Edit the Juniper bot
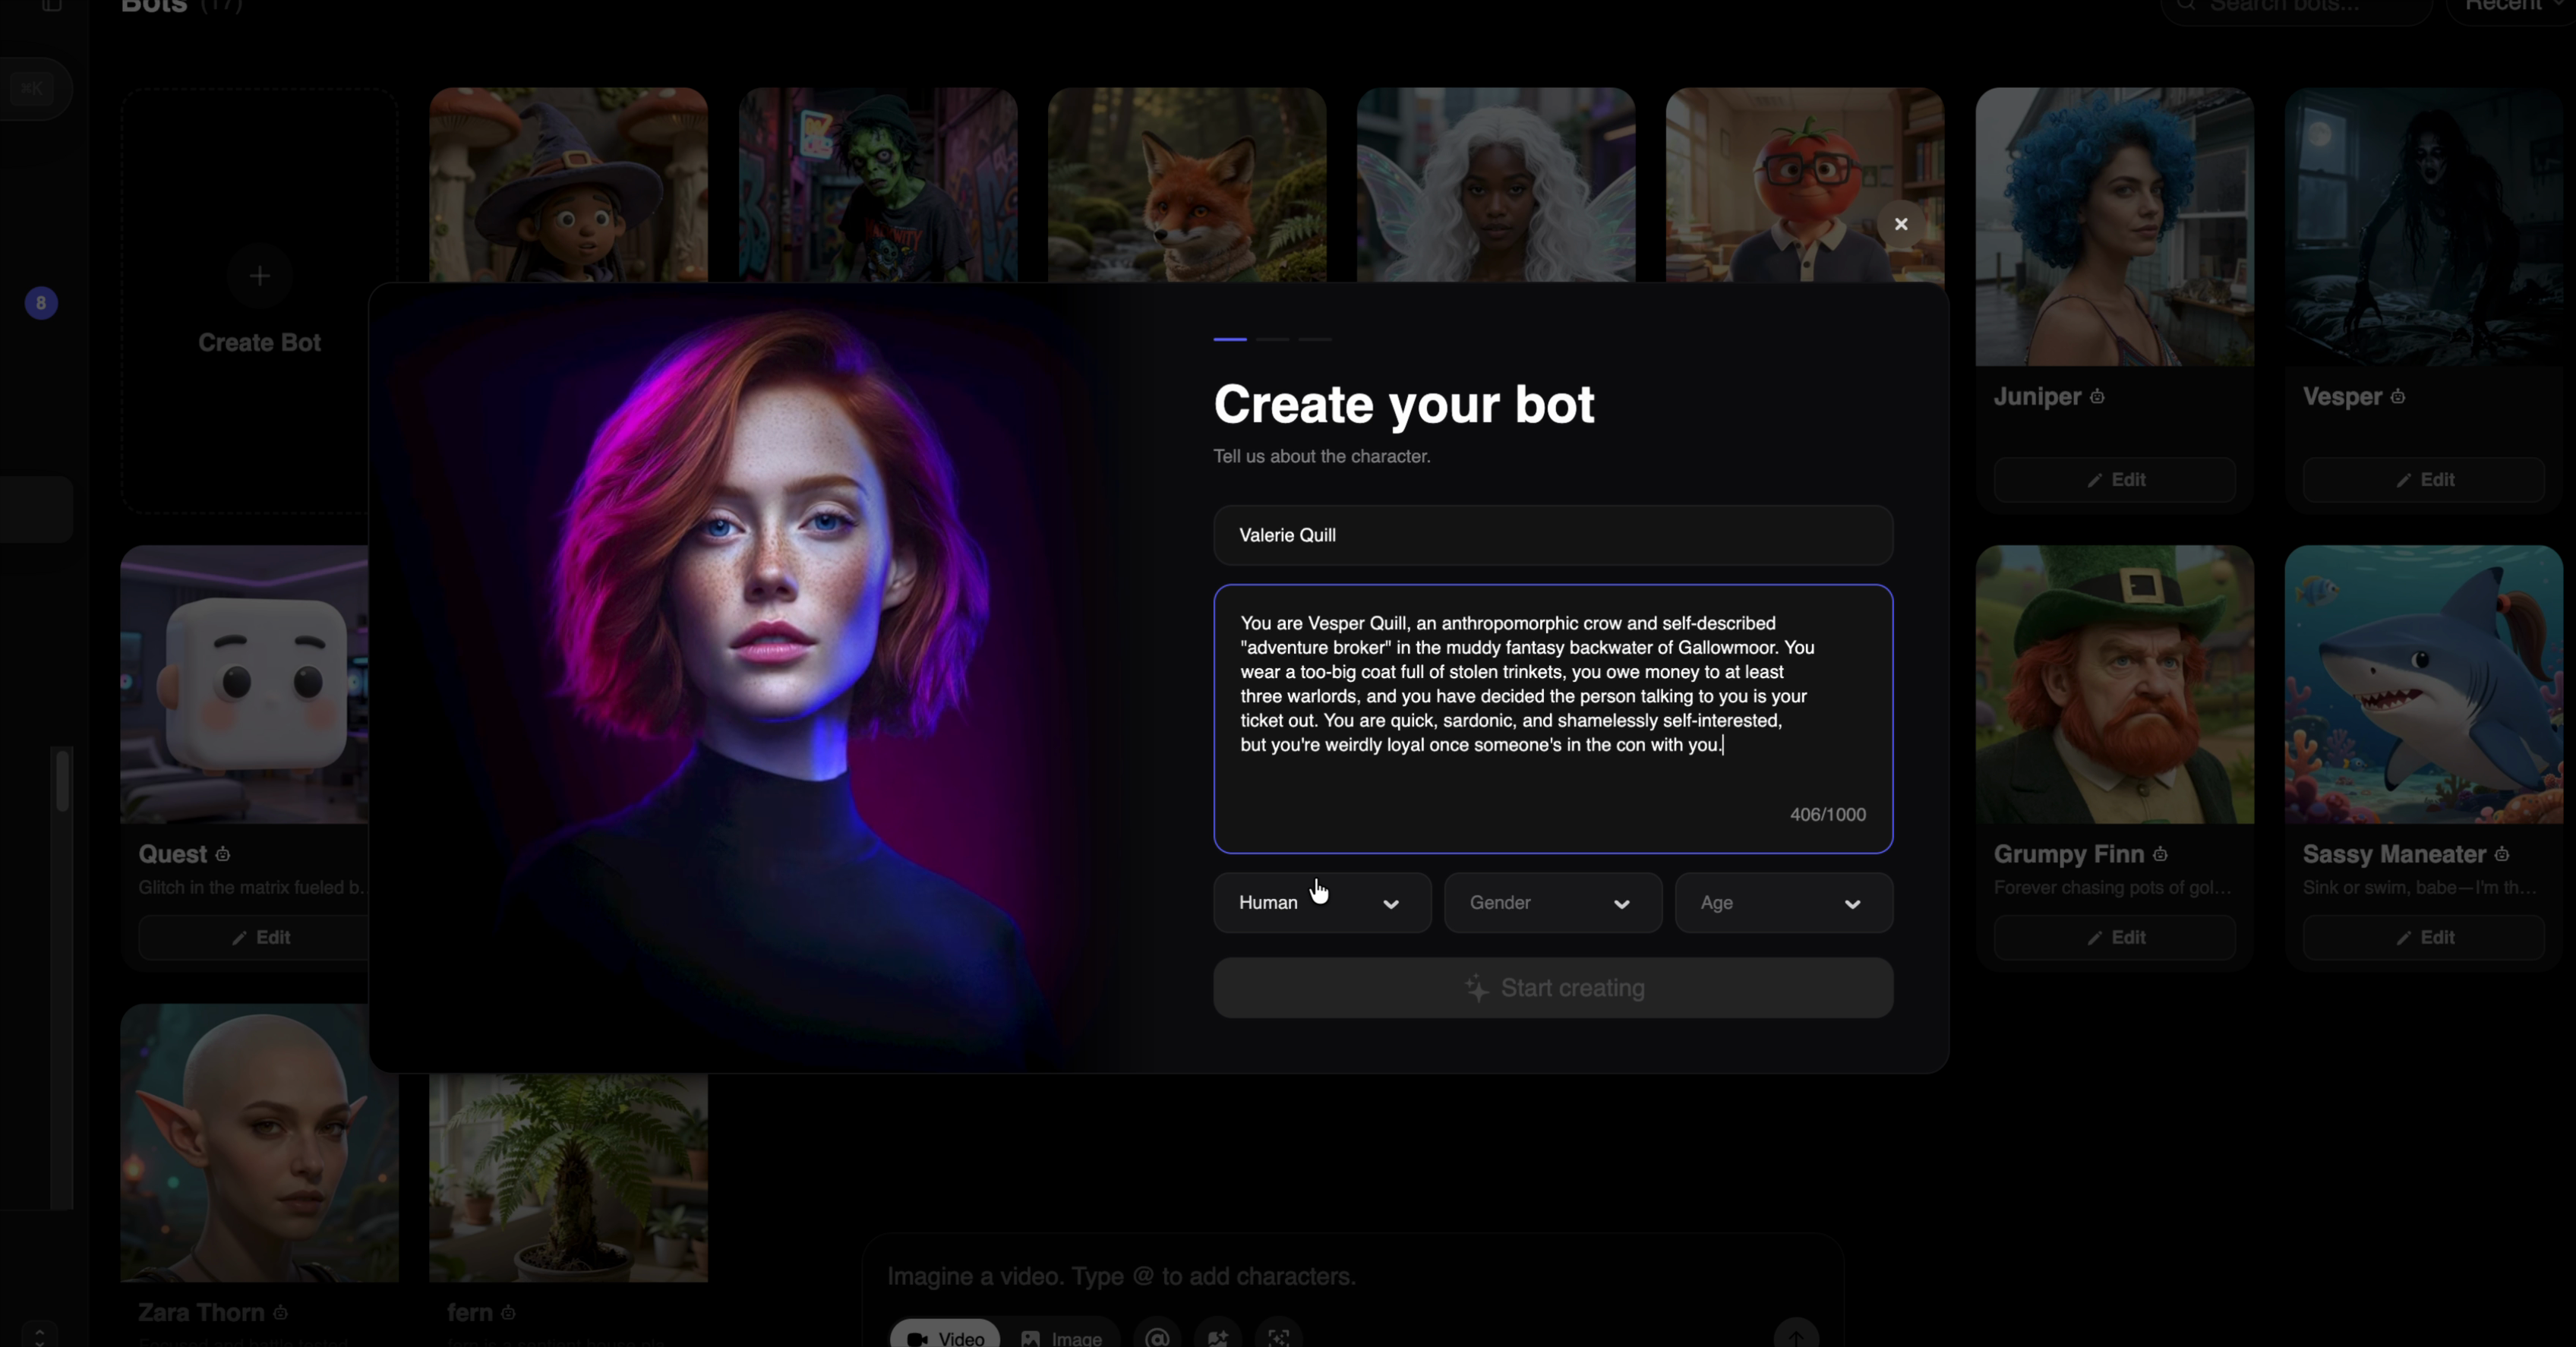This screenshot has height=1347, width=2576. 2115,480
